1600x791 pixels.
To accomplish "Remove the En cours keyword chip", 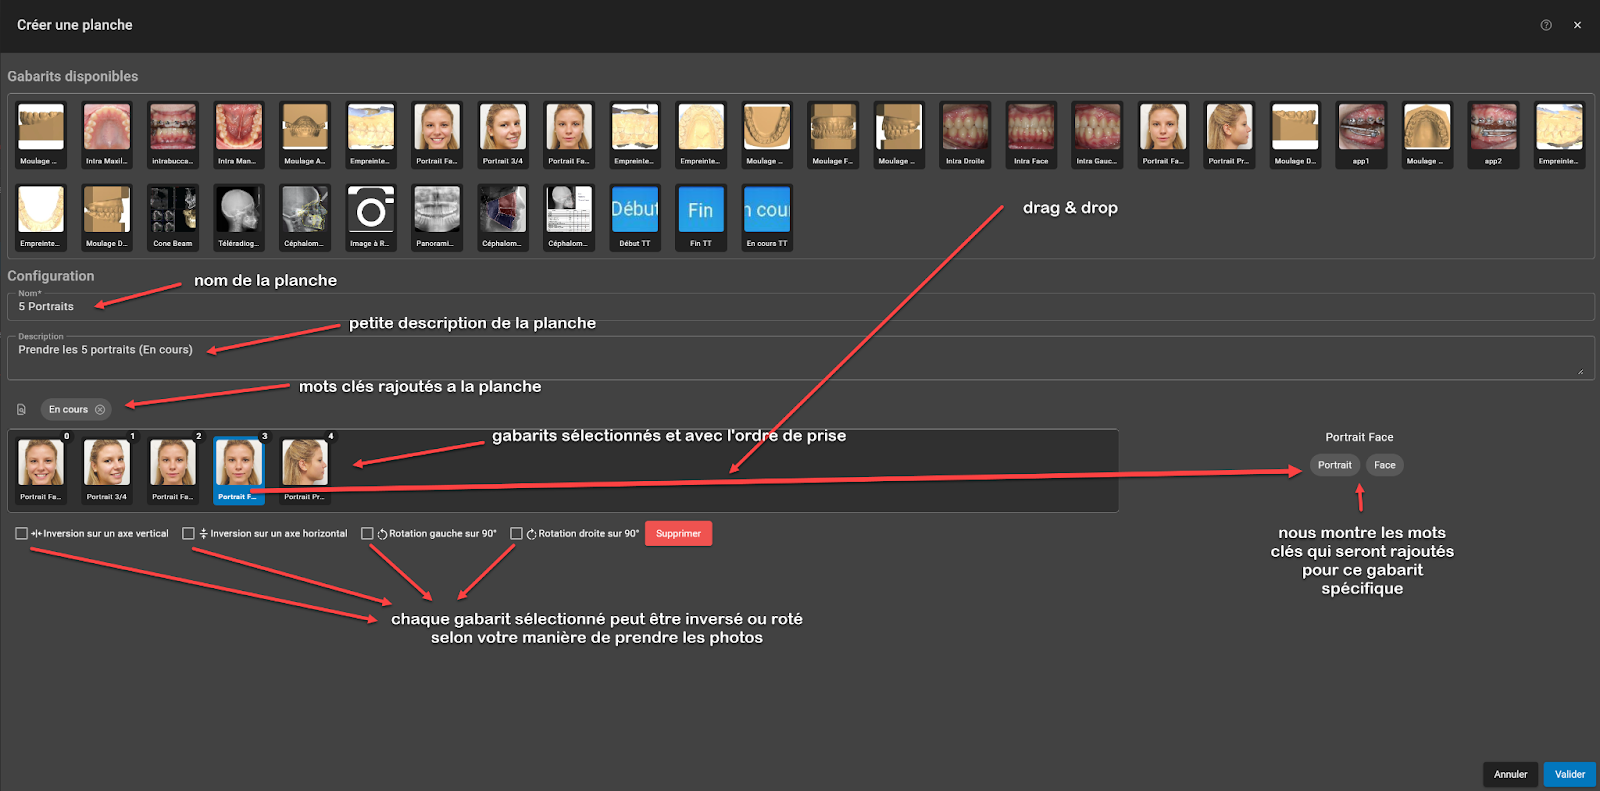I will pos(100,410).
